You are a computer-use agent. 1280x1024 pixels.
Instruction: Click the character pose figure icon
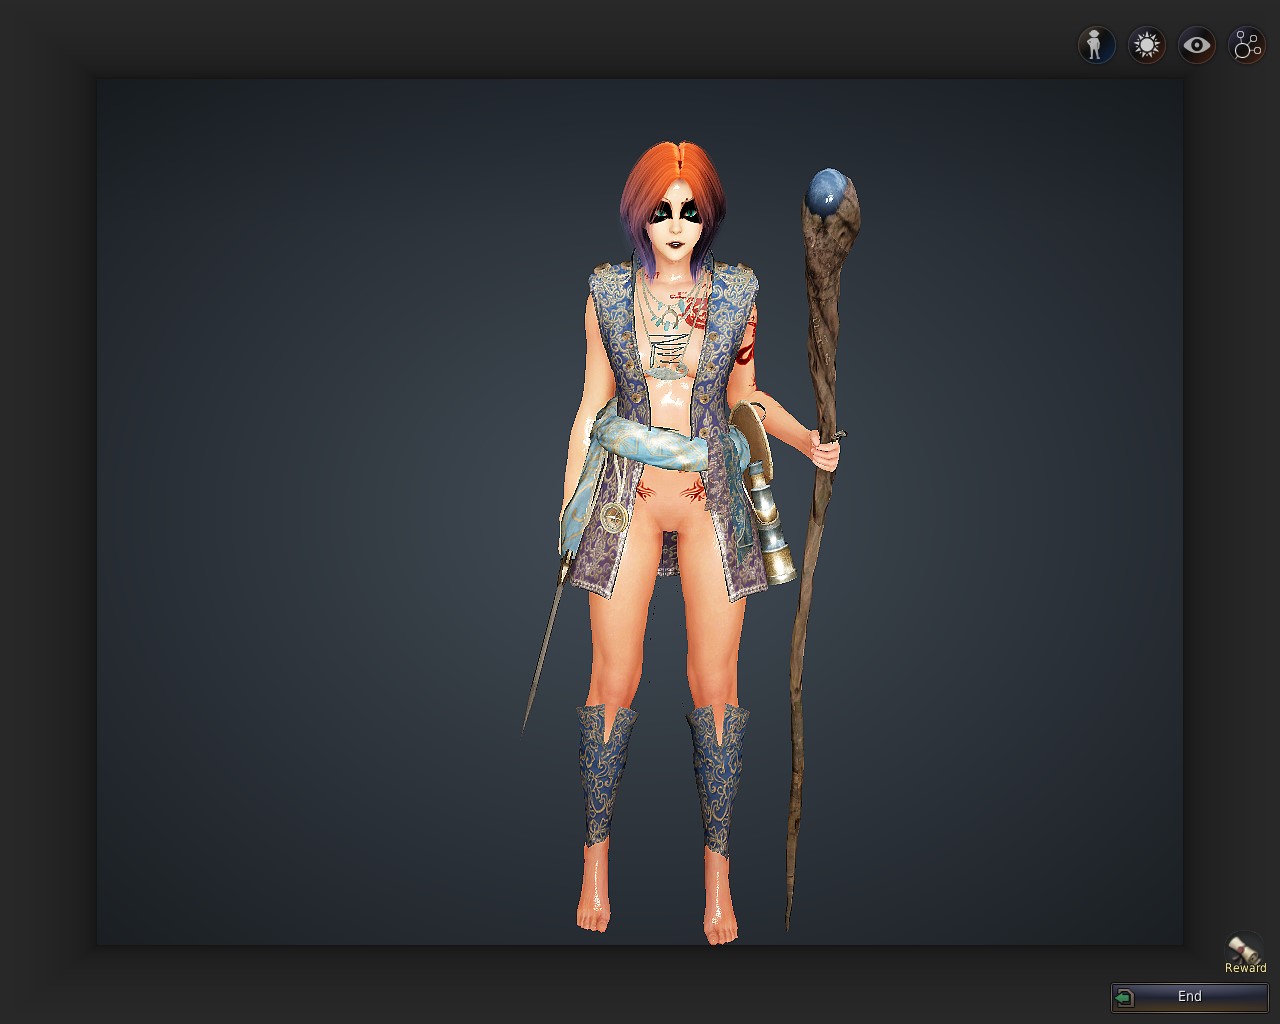1096,45
